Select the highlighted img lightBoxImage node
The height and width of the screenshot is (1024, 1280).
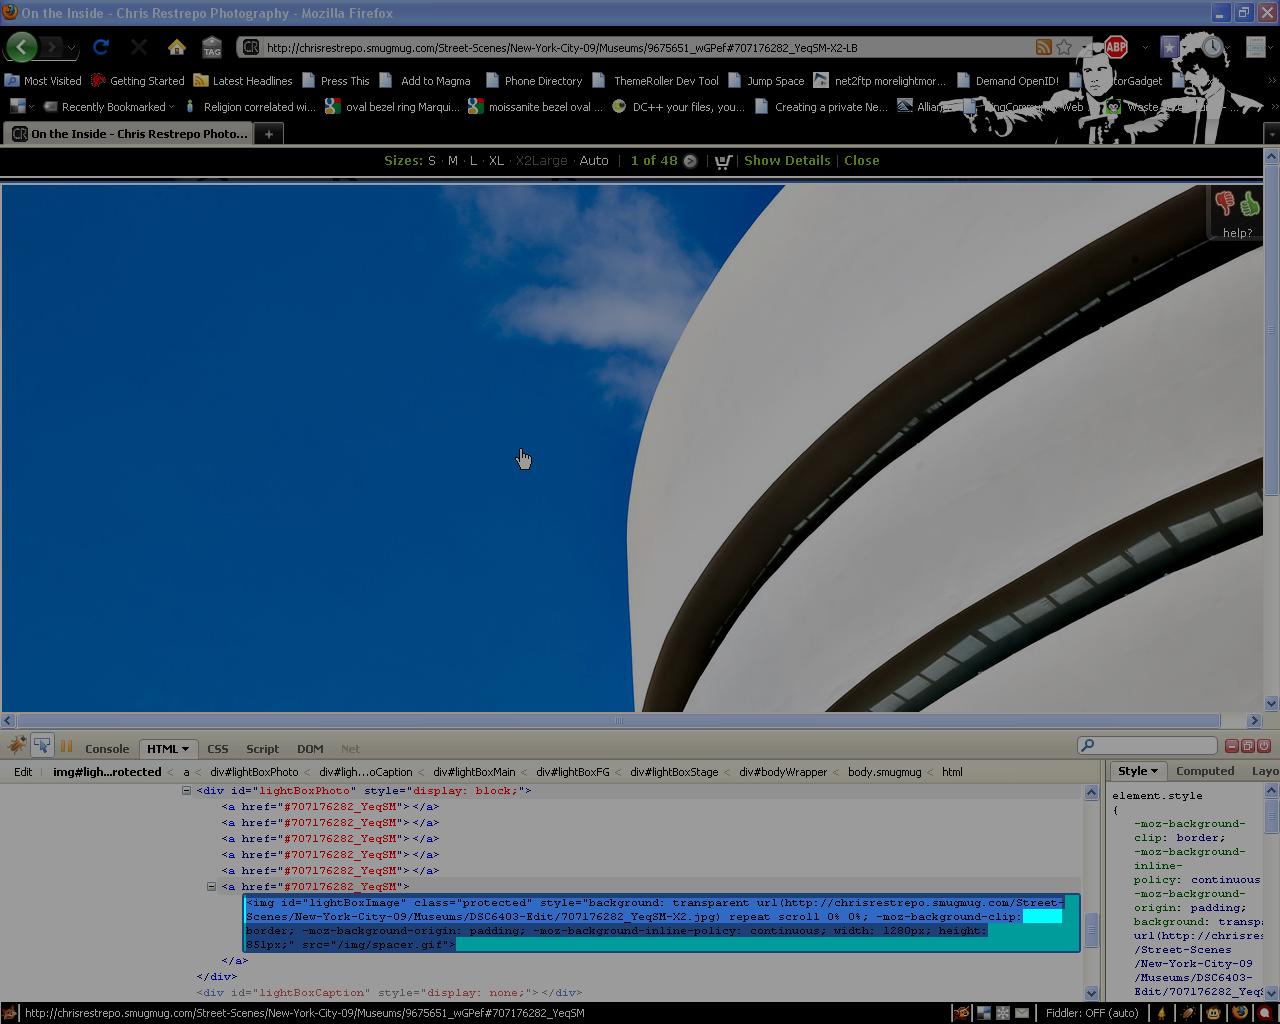(662, 923)
